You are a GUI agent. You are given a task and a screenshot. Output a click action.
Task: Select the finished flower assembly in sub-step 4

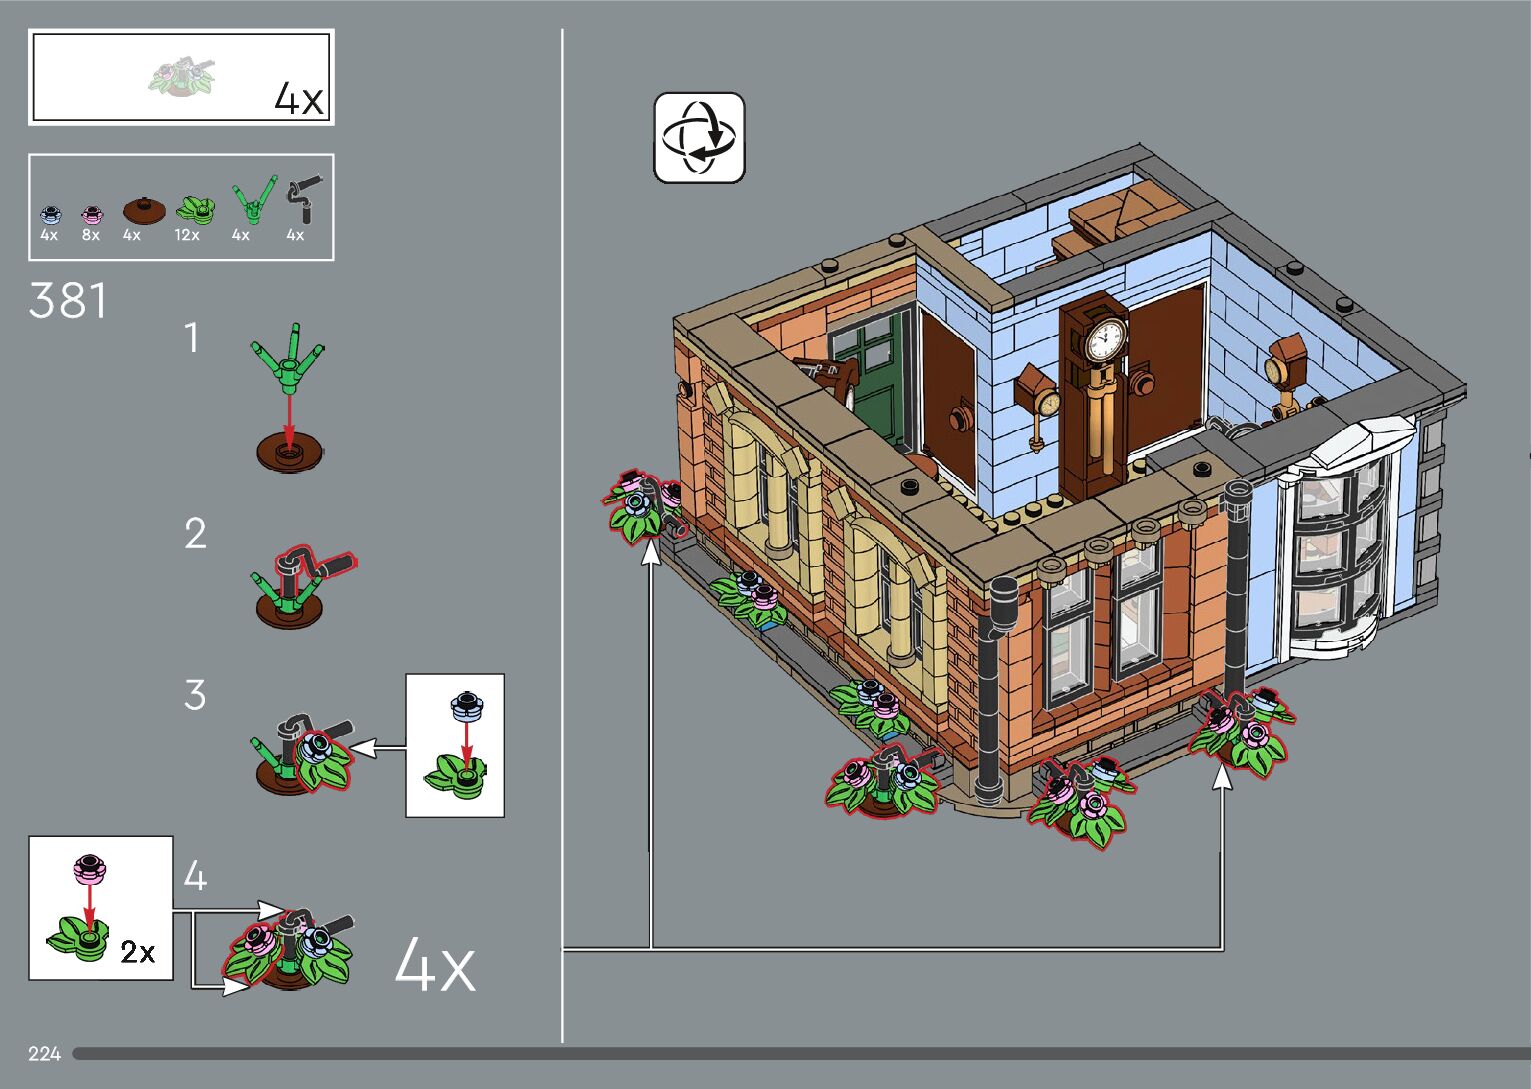click(291, 949)
